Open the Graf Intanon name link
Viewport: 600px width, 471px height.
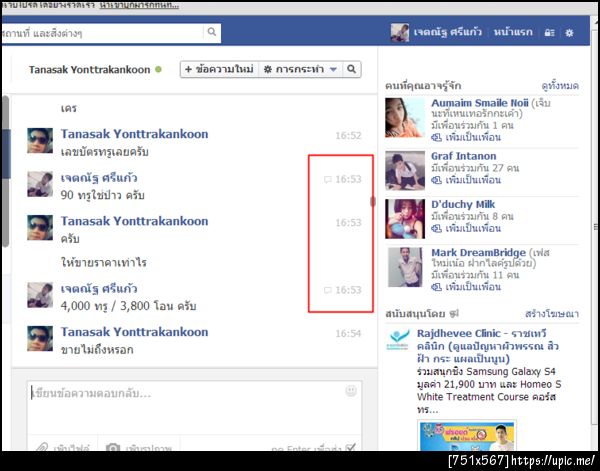tap(463, 156)
